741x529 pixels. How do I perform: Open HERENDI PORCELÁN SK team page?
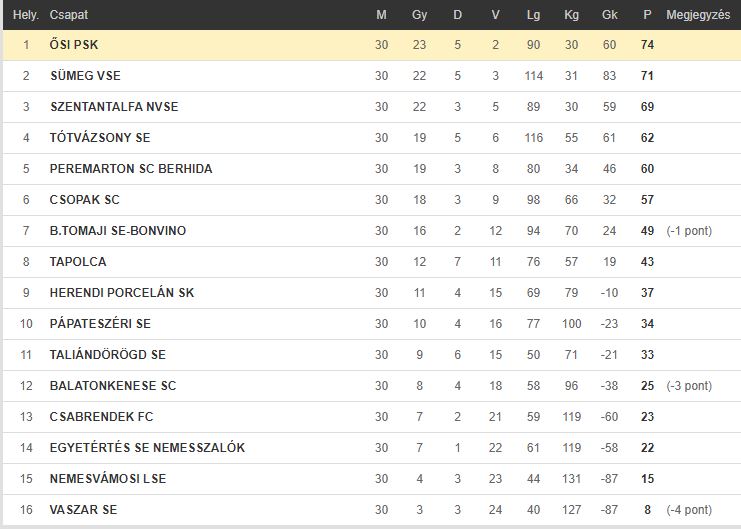122,293
